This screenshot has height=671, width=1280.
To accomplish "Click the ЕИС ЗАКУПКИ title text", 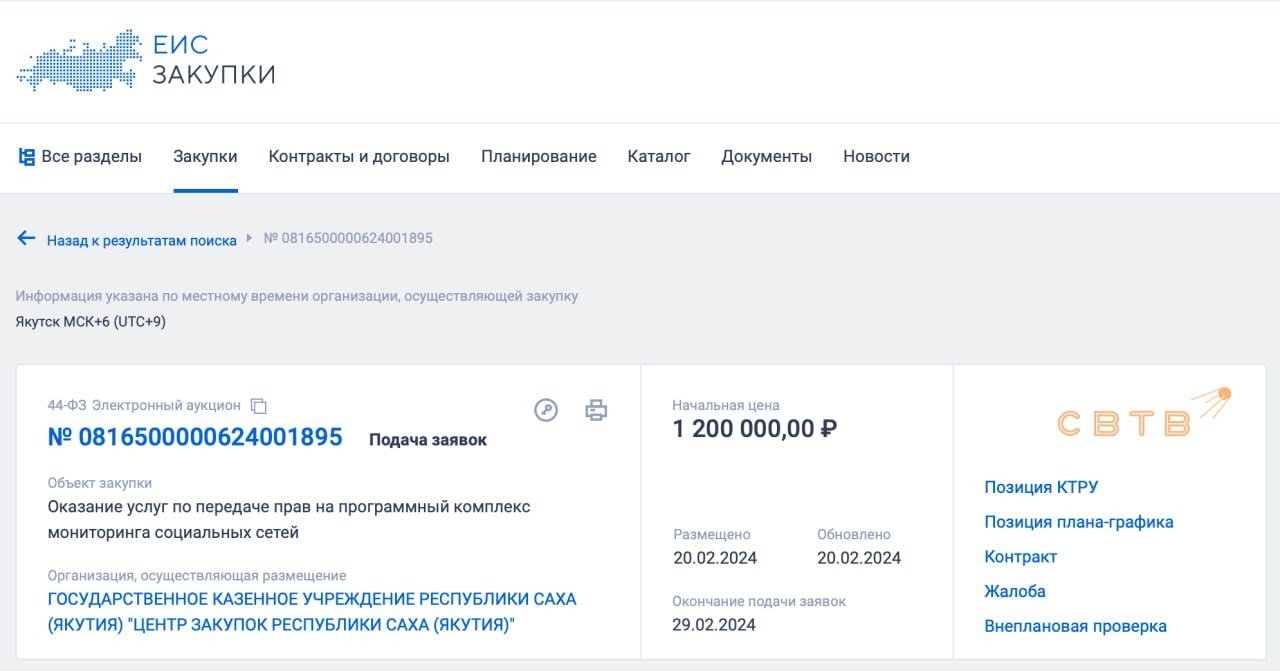I will [x=213, y=60].
